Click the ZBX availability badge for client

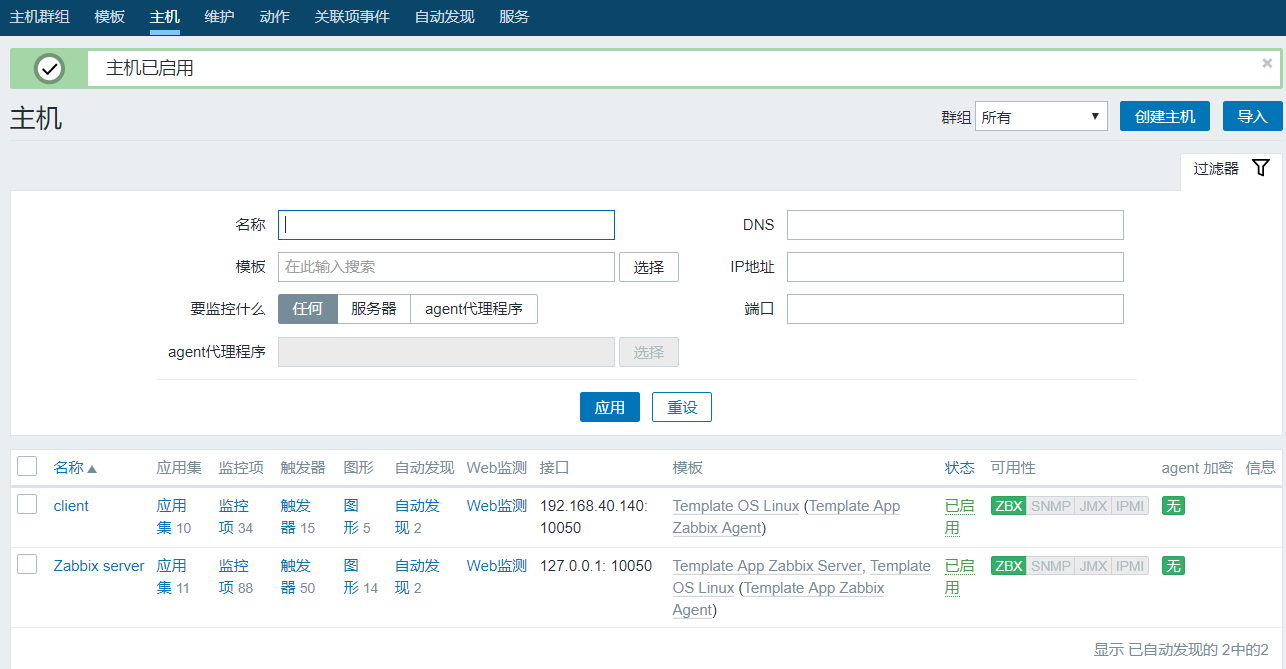(x=1009, y=506)
